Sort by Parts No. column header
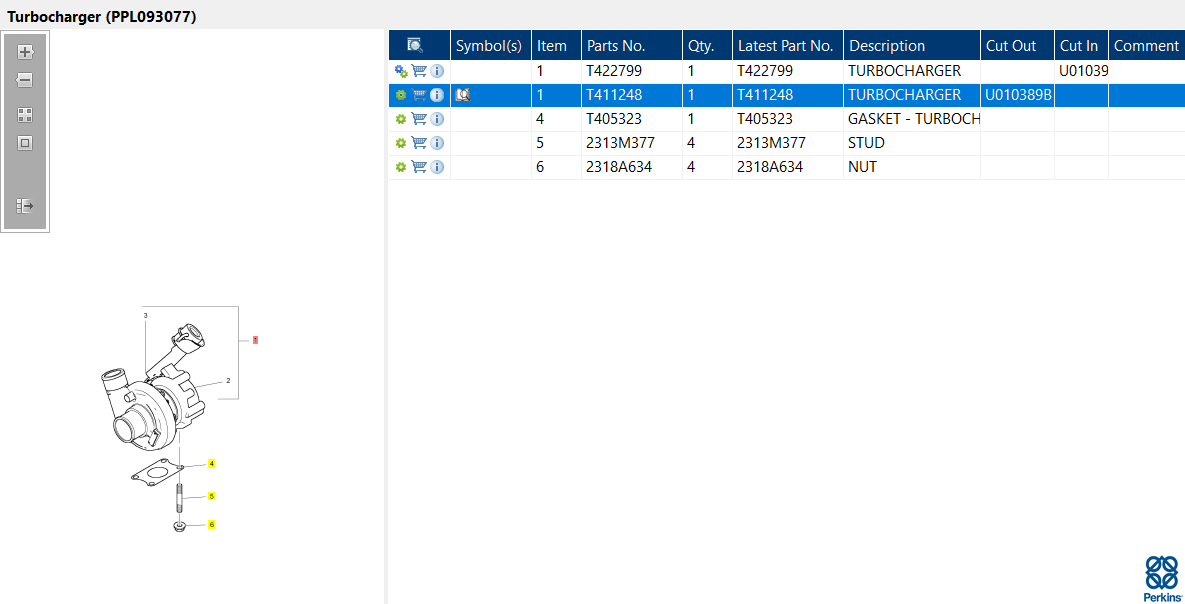The width and height of the screenshot is (1185, 604). (x=632, y=45)
